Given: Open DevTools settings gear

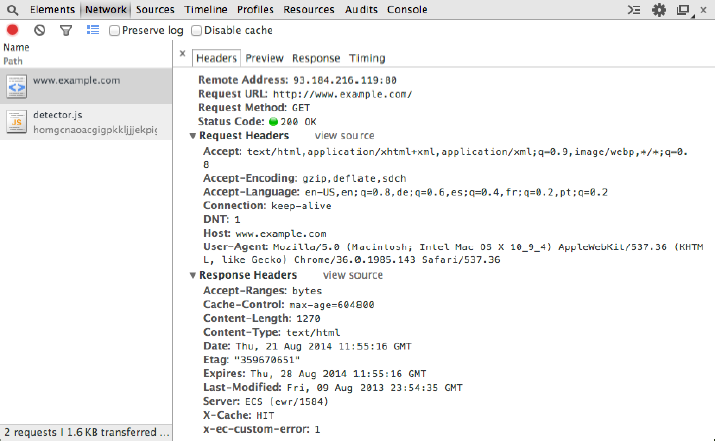Looking at the screenshot, I should pyautogui.click(x=659, y=9).
